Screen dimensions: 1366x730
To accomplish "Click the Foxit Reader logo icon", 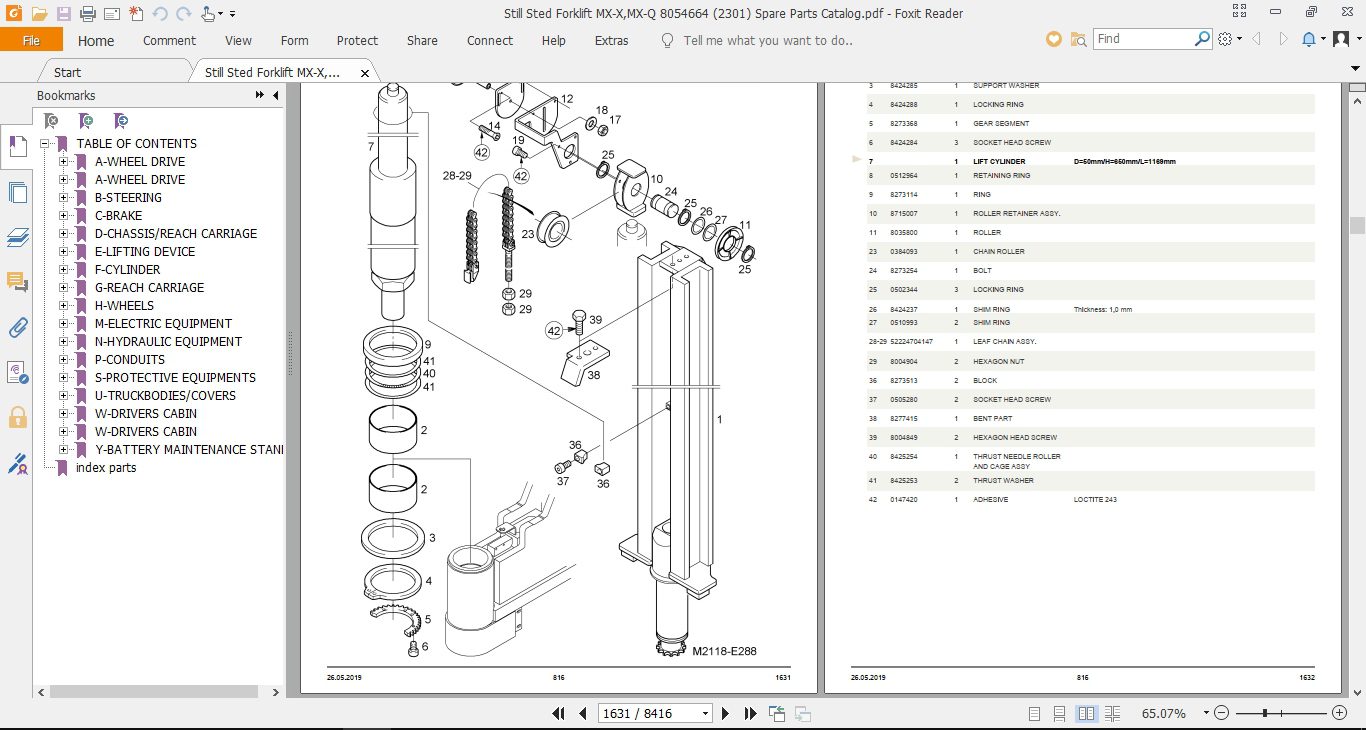I will pyautogui.click(x=13, y=14).
